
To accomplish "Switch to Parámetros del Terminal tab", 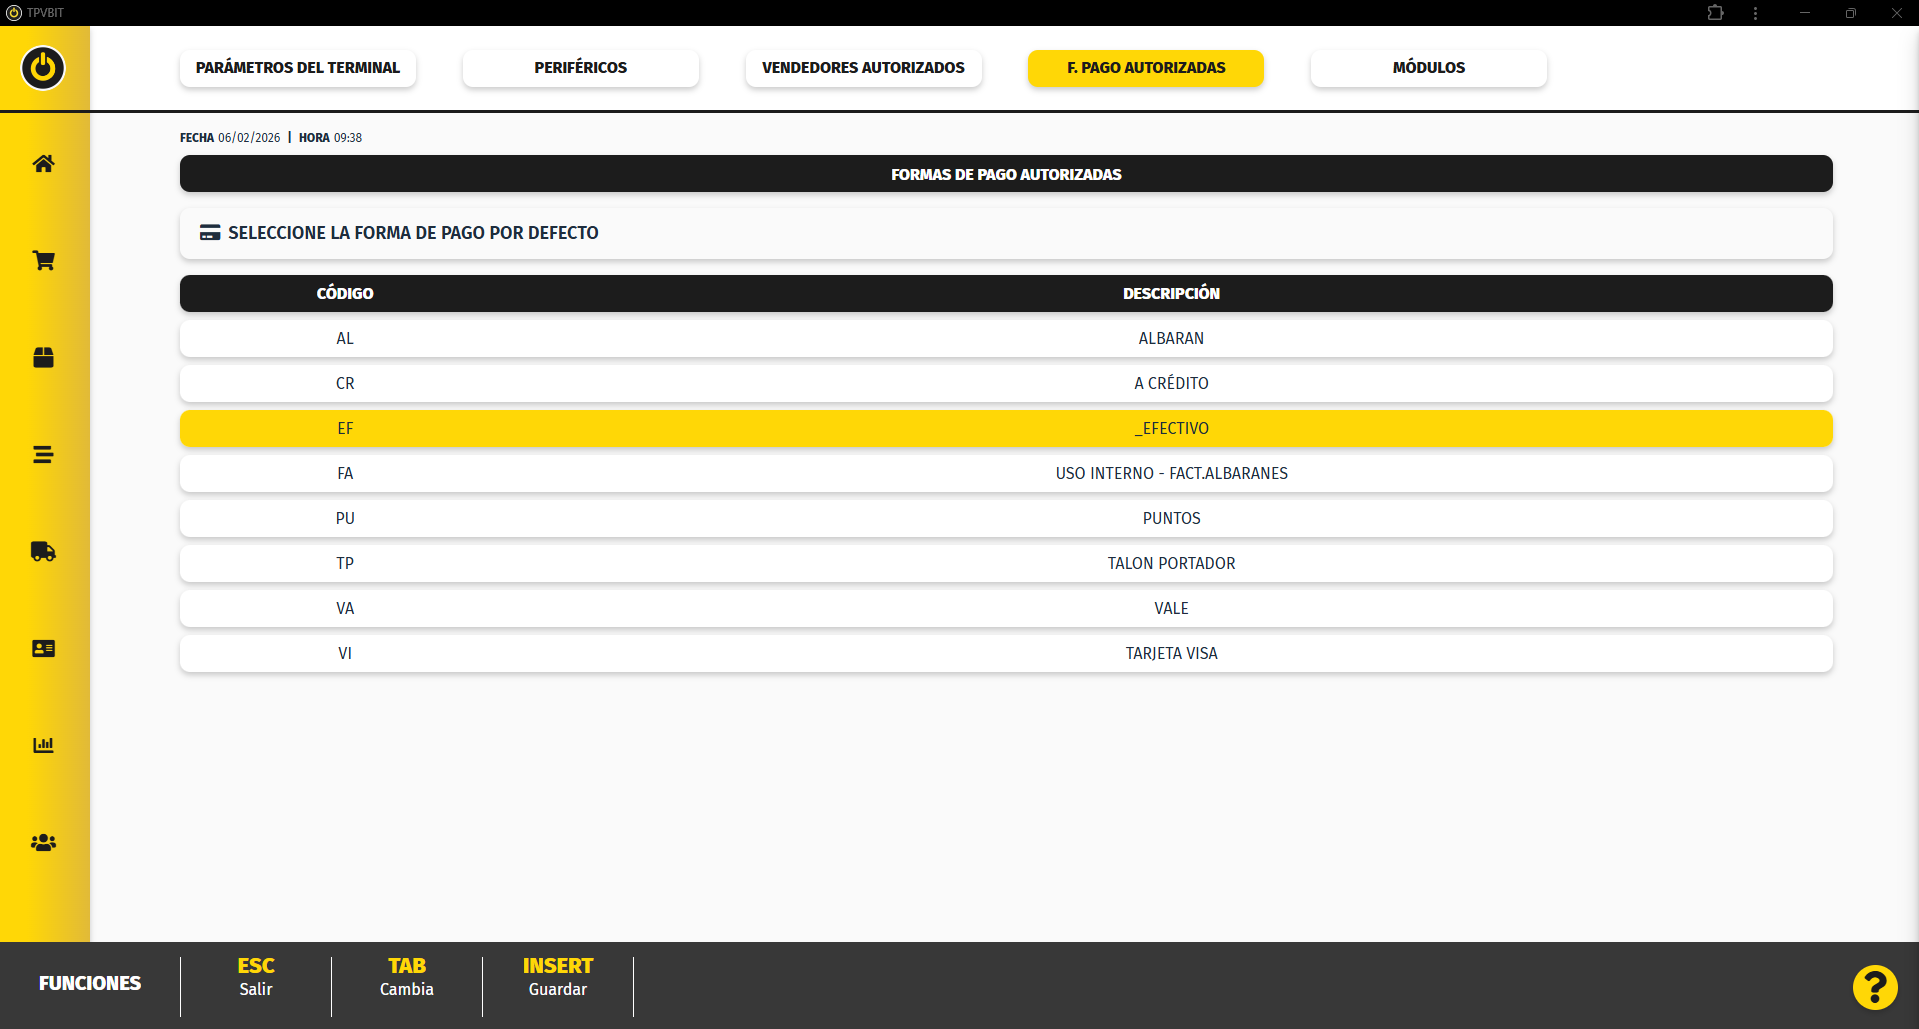I will pos(297,68).
